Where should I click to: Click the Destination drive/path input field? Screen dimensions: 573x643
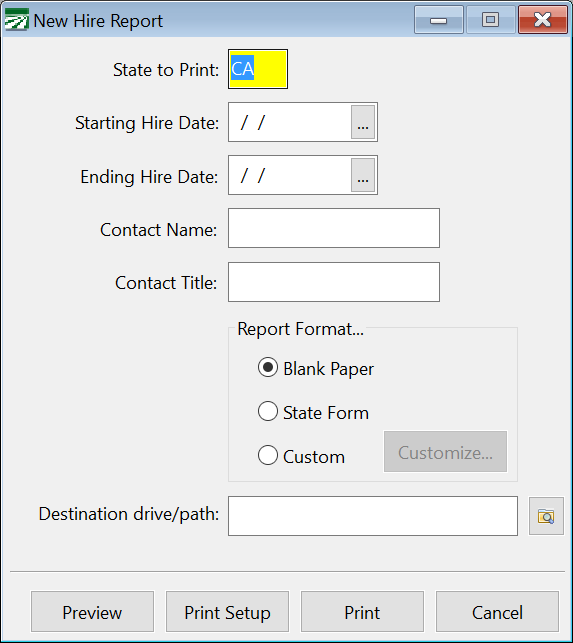(373, 516)
